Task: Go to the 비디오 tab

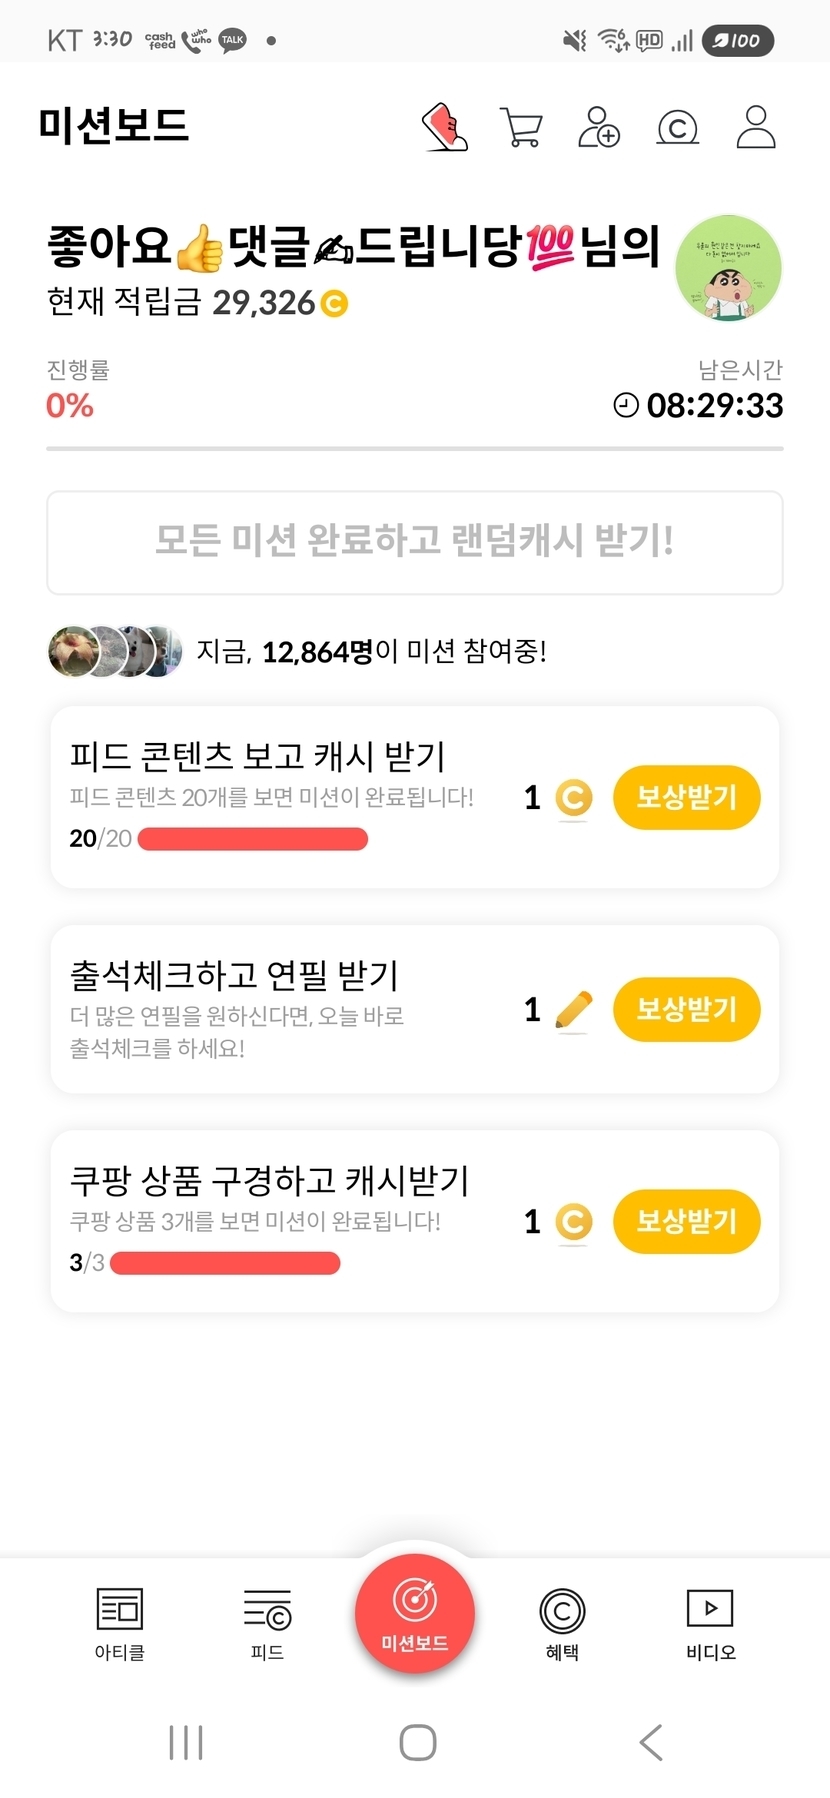Action: point(710,1622)
